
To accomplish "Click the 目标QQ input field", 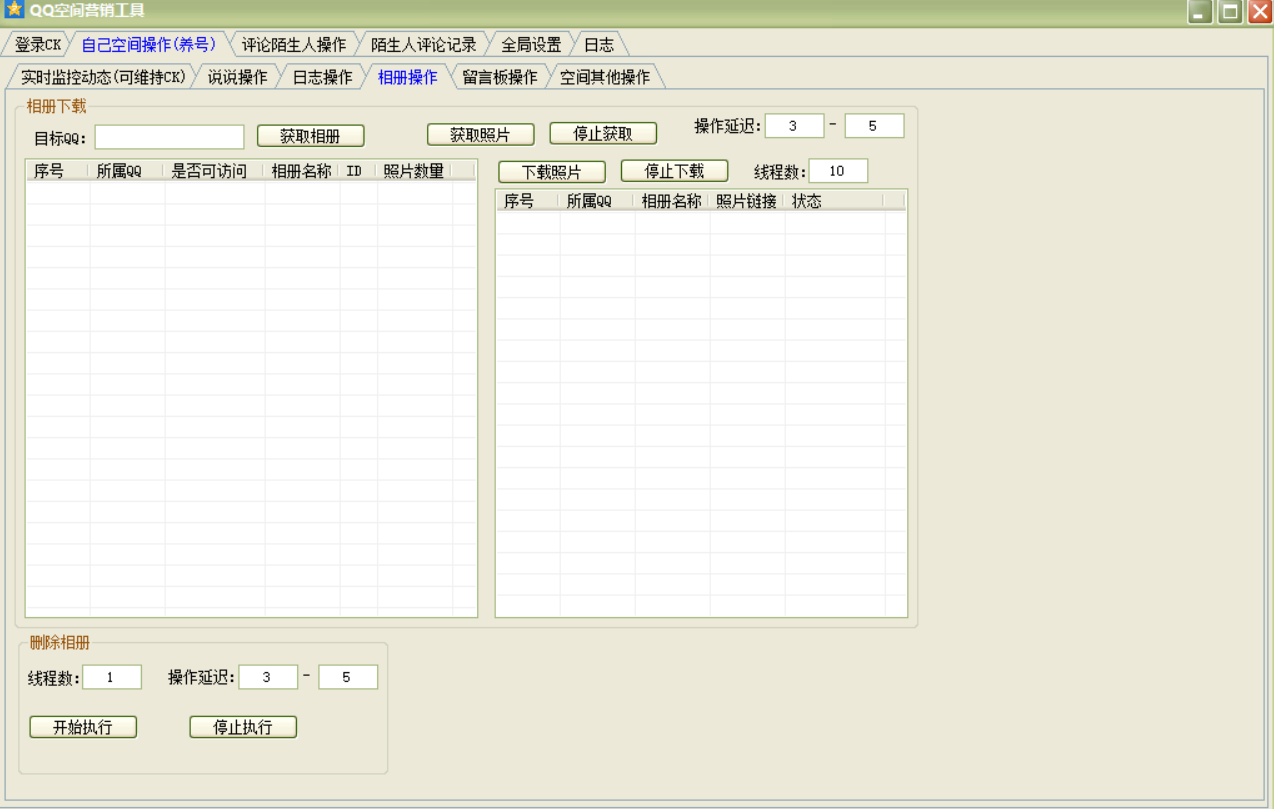I will coord(169,137).
